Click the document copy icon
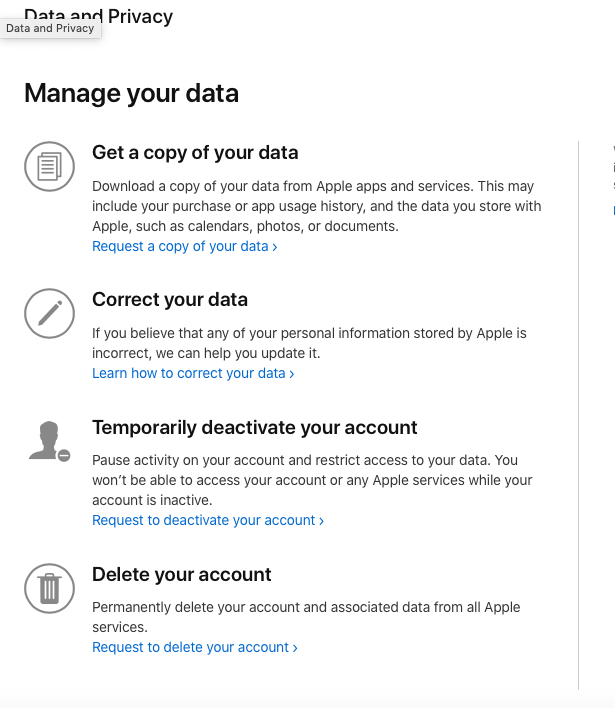Viewport: 615px width, 708px height. 49,166
